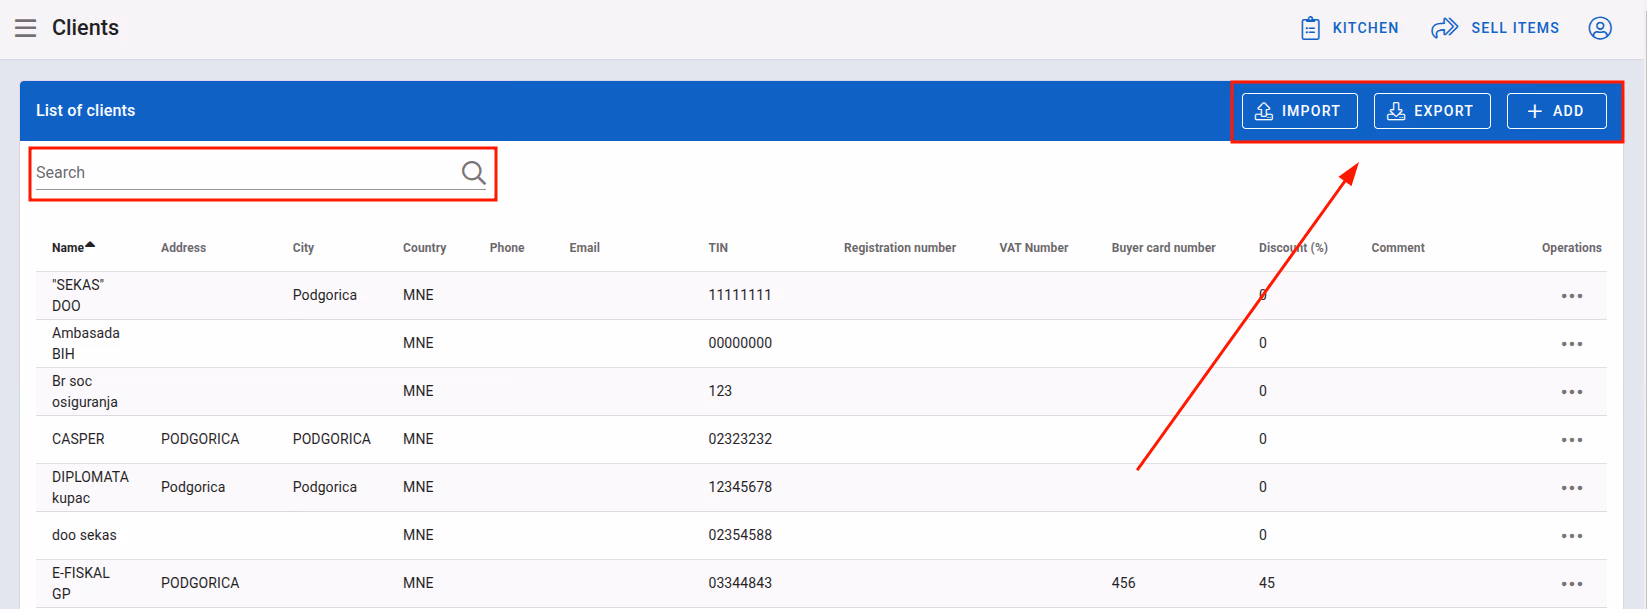
Task: Click the List of clients heading
Action: (x=85, y=111)
